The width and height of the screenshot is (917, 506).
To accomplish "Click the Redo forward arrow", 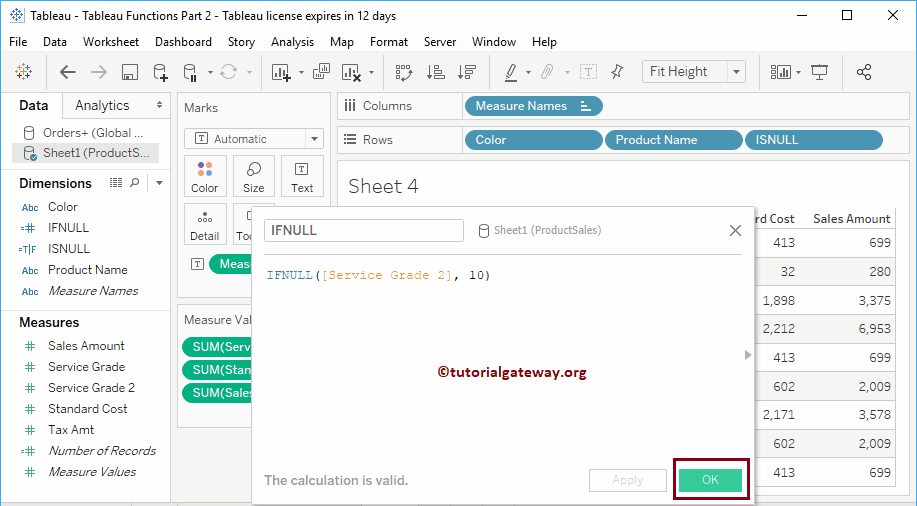I will tap(99, 72).
